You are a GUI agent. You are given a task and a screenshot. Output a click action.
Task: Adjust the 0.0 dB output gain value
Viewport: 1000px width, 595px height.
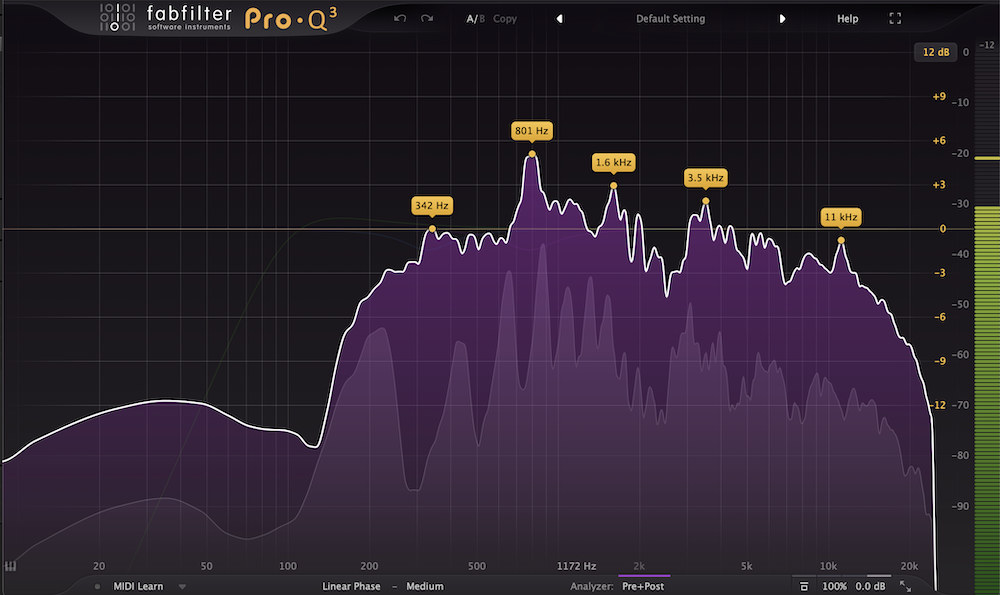coord(871,587)
